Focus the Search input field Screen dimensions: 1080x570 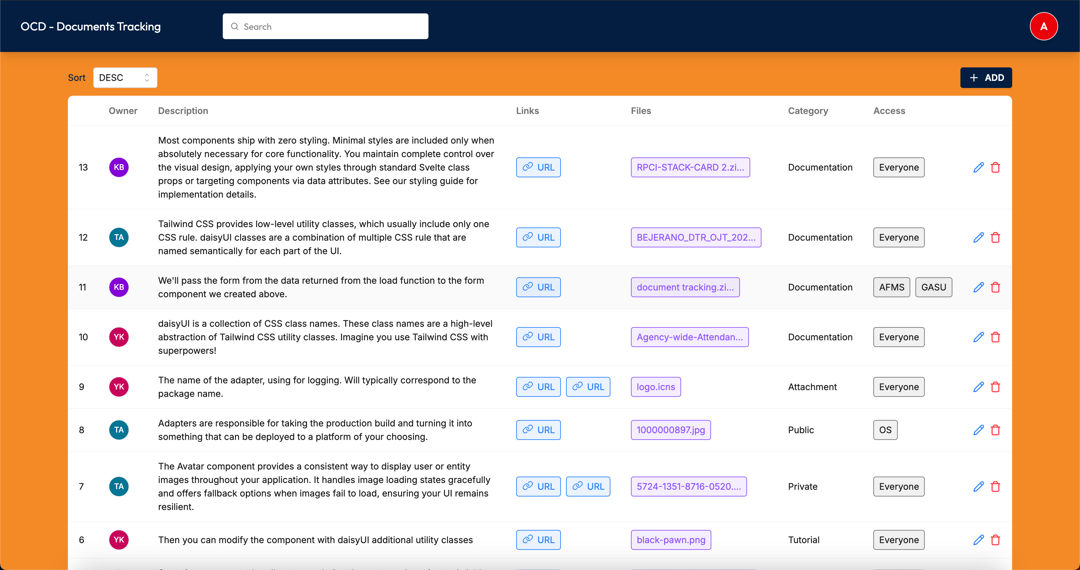coord(325,26)
